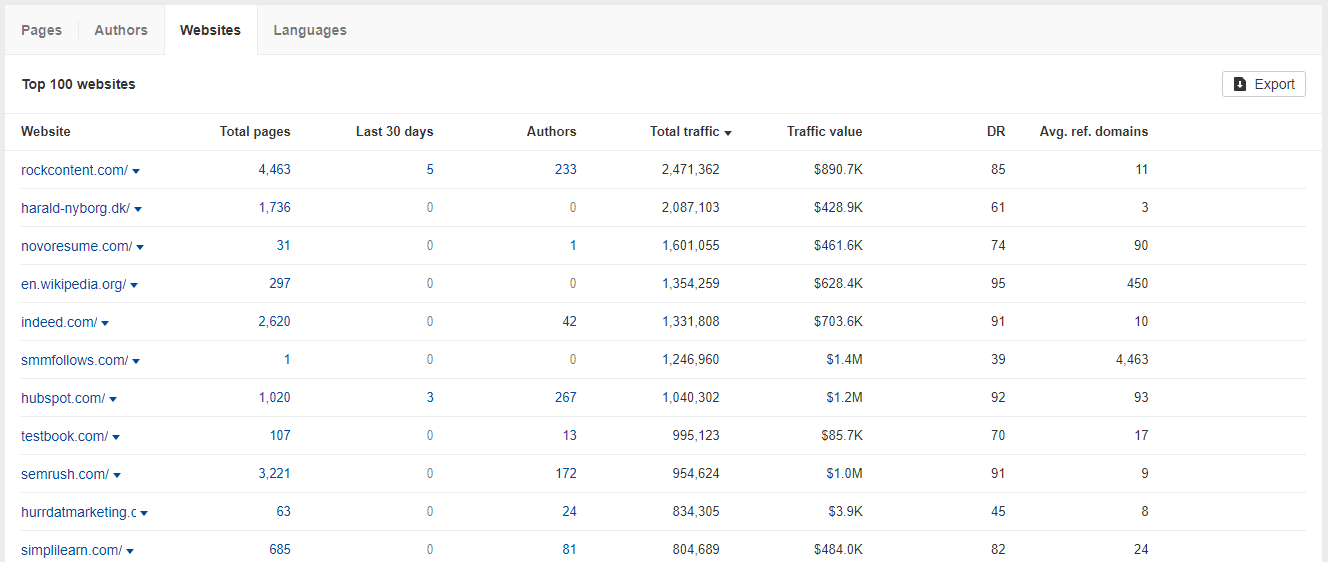Open semrush.com website link
The image size is (1328, 562).
point(65,474)
